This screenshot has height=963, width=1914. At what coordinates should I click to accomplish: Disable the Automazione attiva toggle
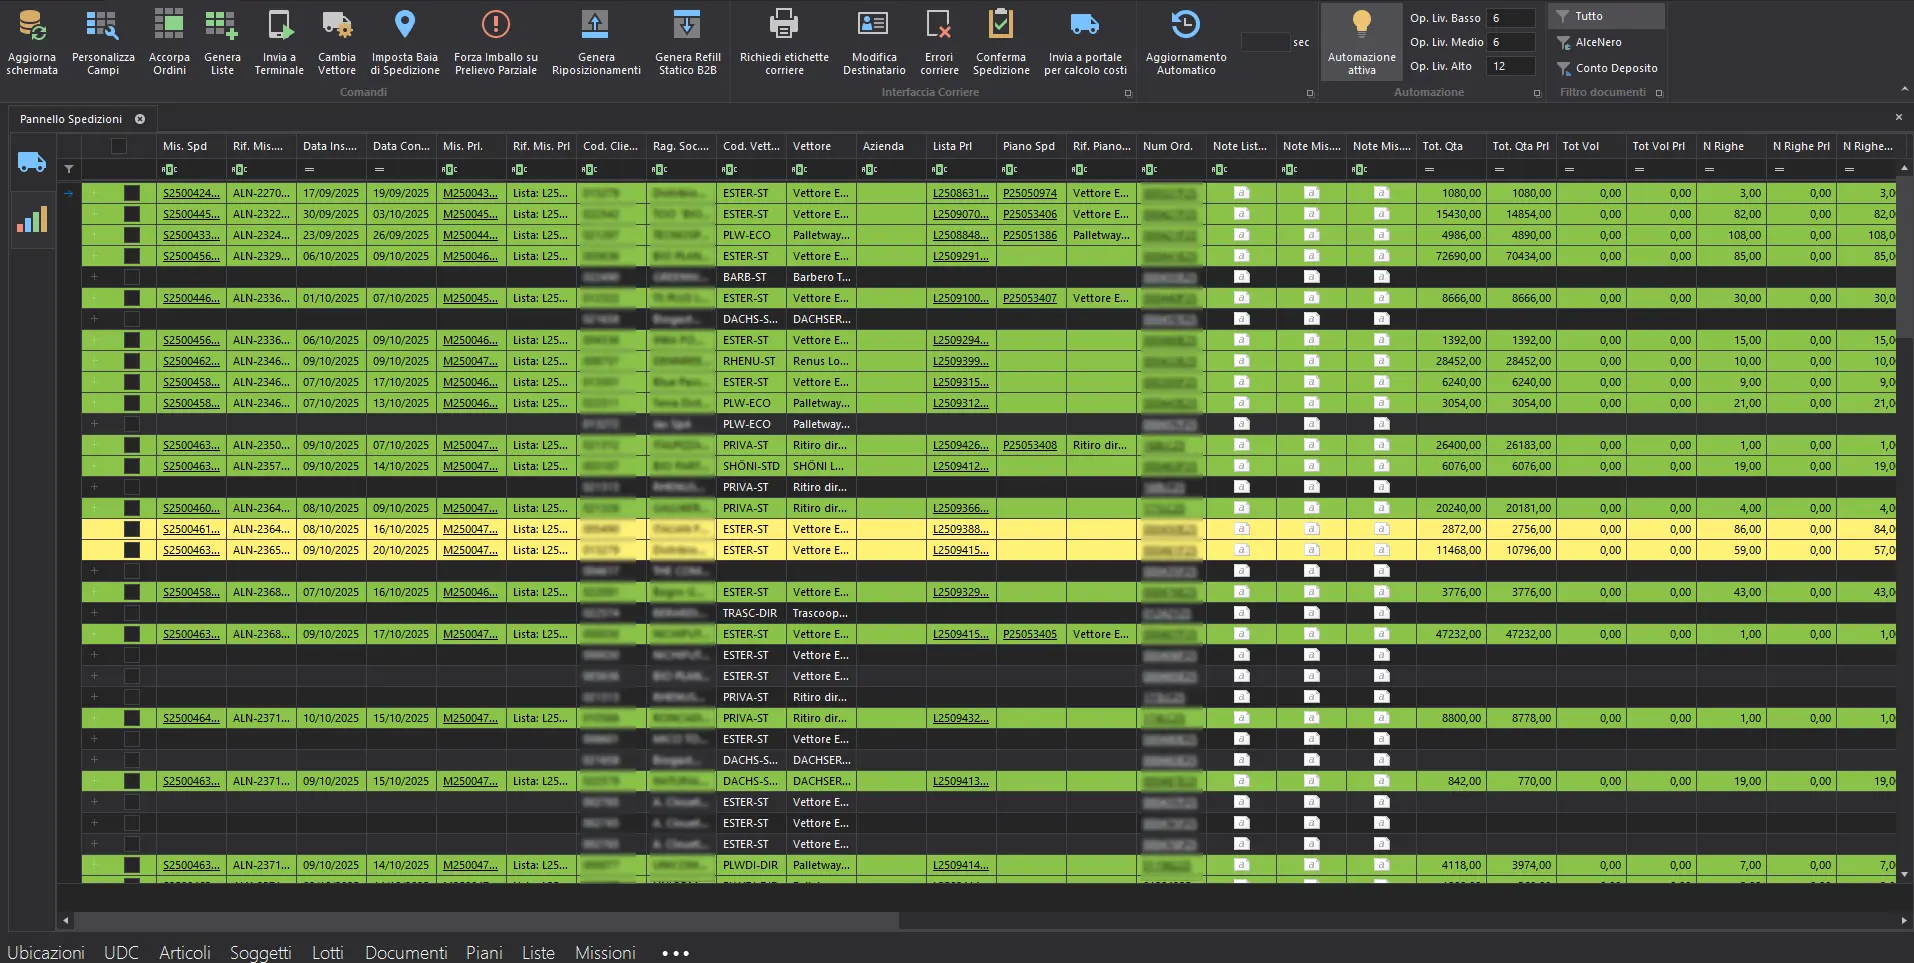tap(1360, 40)
